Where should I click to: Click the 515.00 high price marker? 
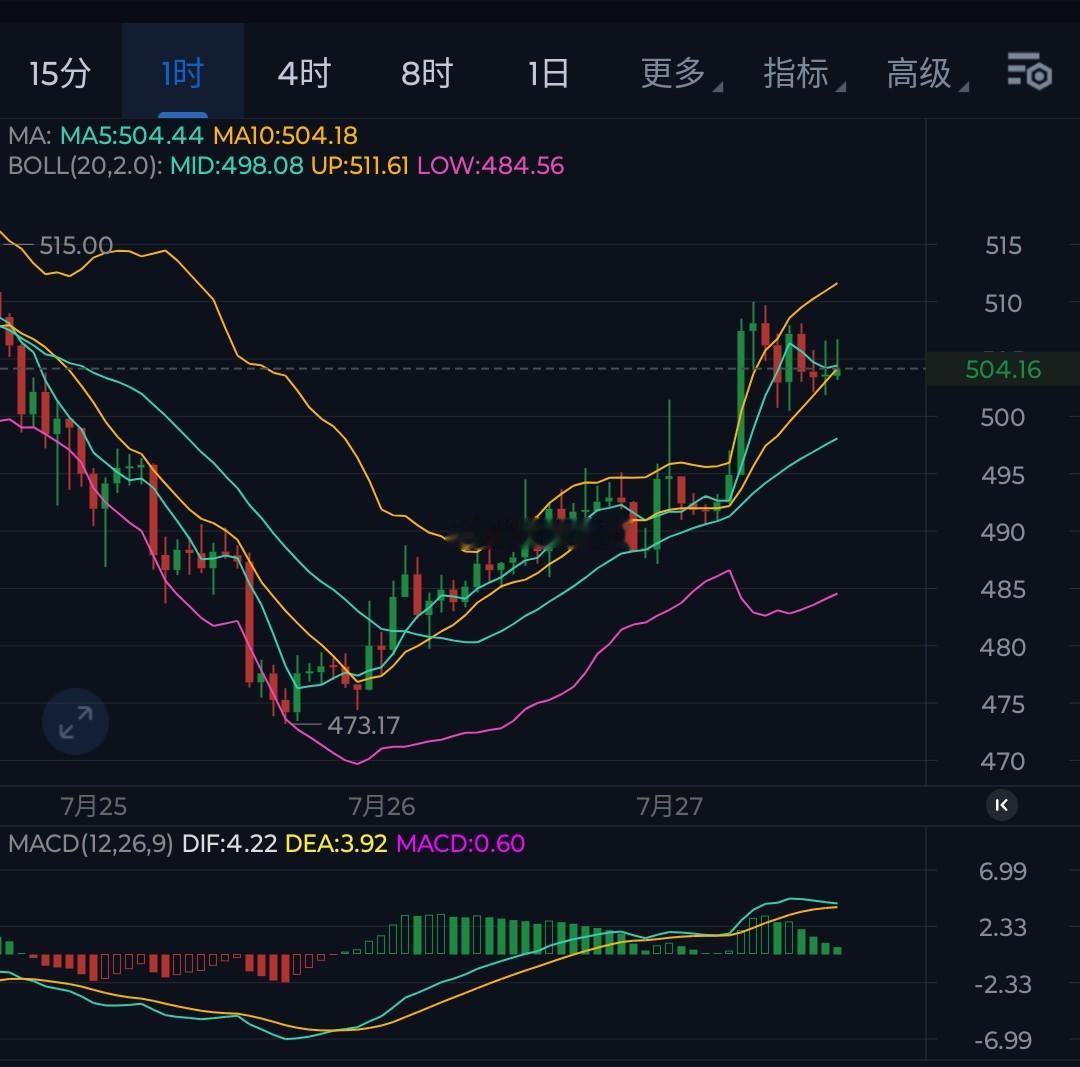tap(76, 245)
